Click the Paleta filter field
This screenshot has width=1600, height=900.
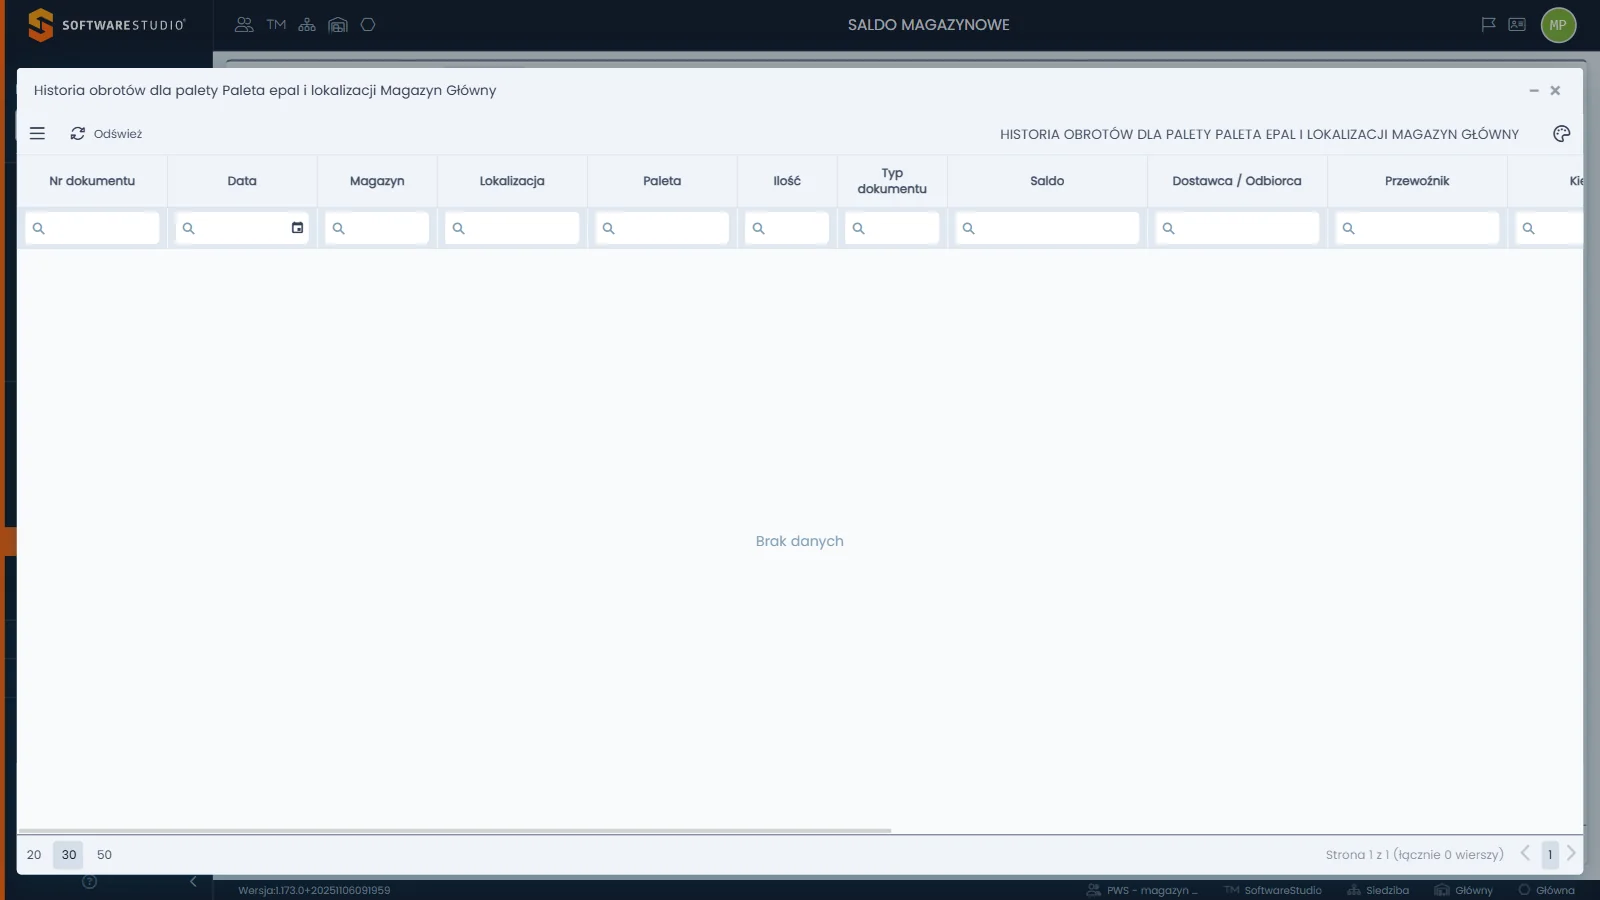[662, 228]
